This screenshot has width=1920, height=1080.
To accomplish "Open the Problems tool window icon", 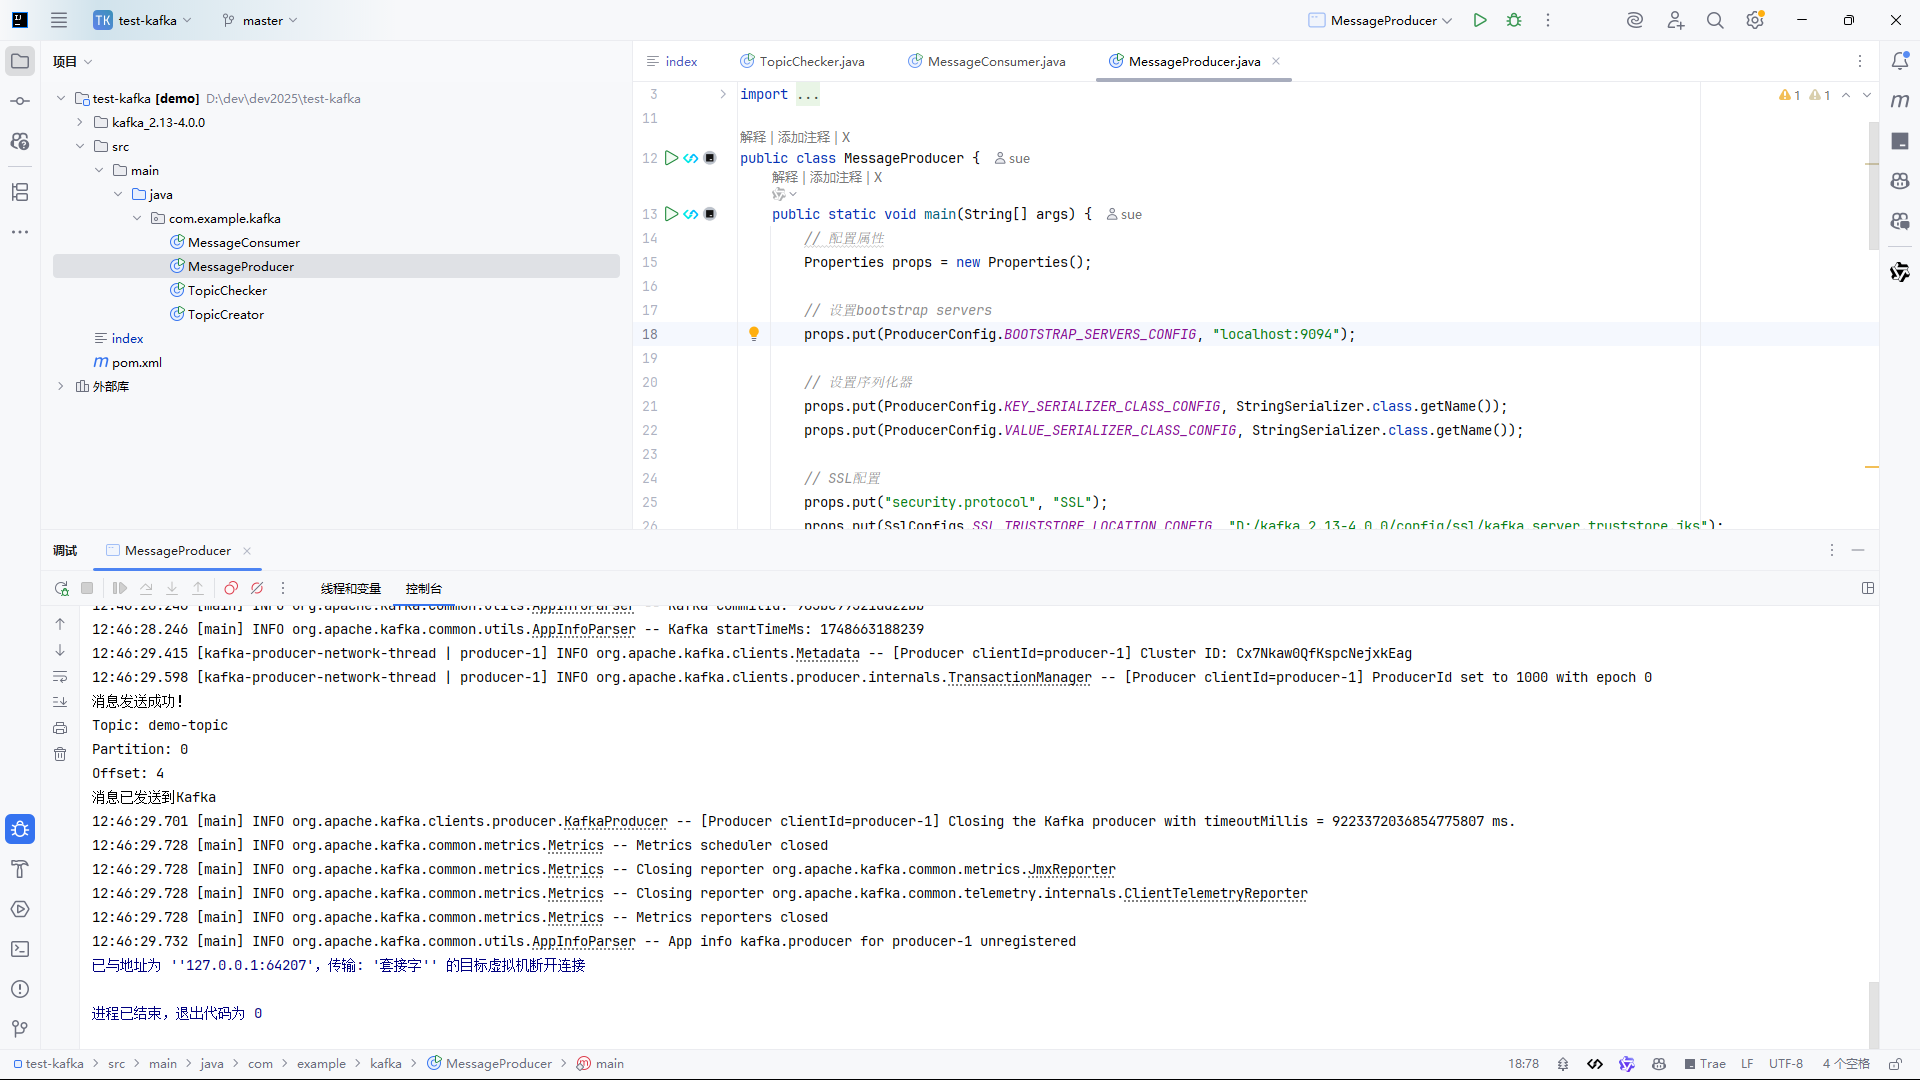I will point(20,989).
